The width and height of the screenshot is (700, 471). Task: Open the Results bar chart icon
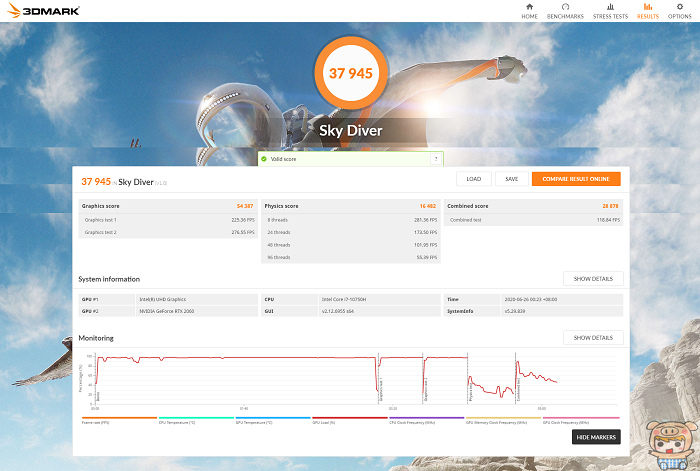[648, 7]
